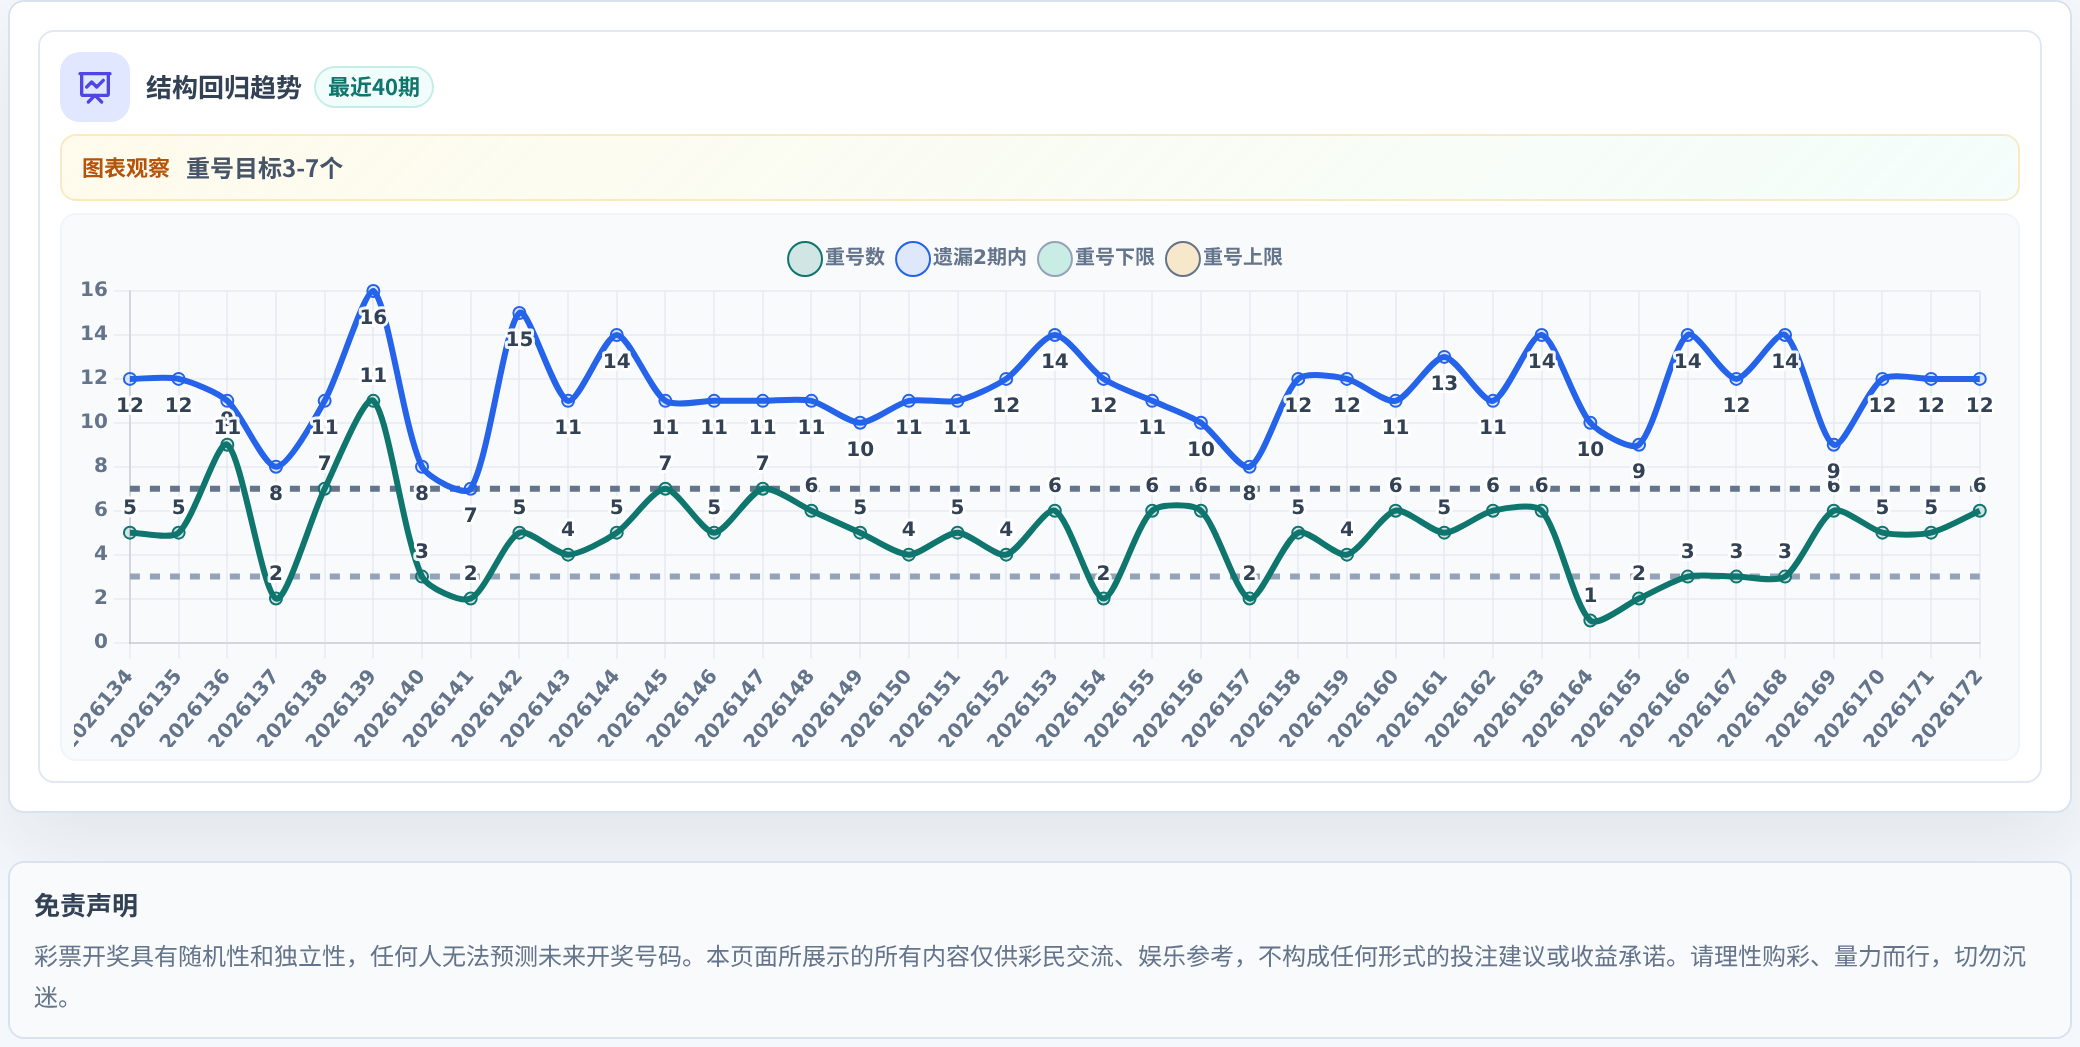Toggle the 重号下限 legend series
This screenshot has height=1047, width=2080.
pyautogui.click(x=1096, y=258)
